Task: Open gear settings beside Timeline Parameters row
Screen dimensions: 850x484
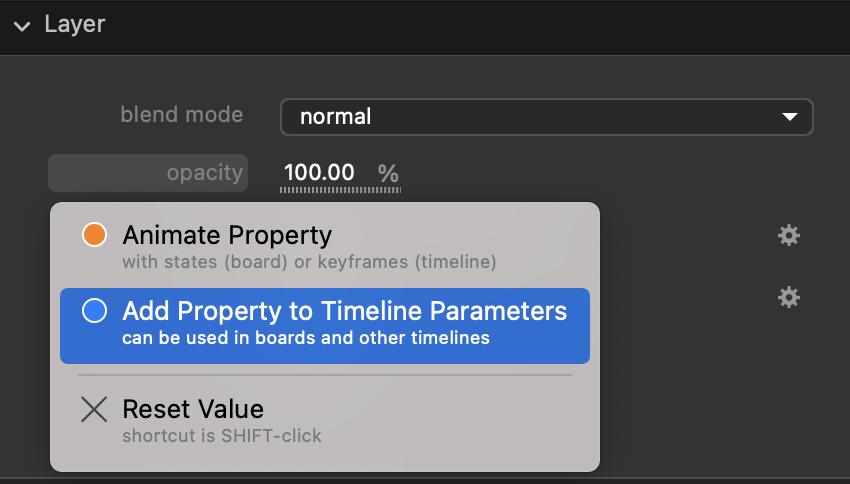Action: pyautogui.click(x=789, y=298)
